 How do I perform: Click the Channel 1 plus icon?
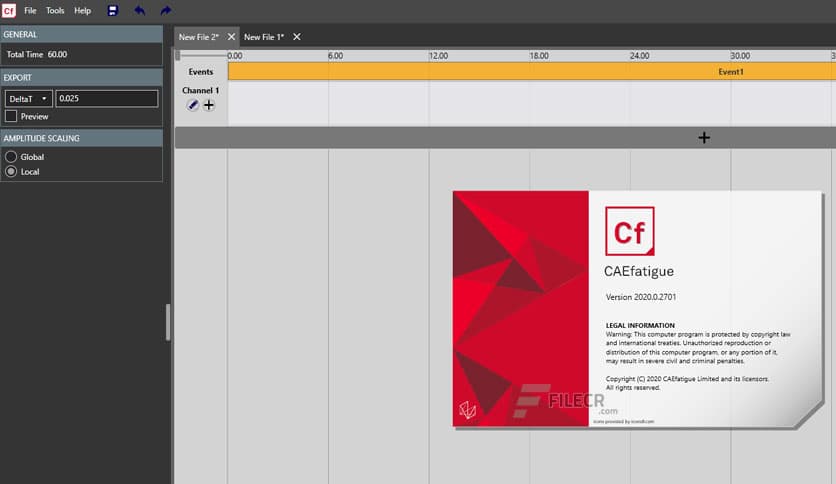[209, 105]
